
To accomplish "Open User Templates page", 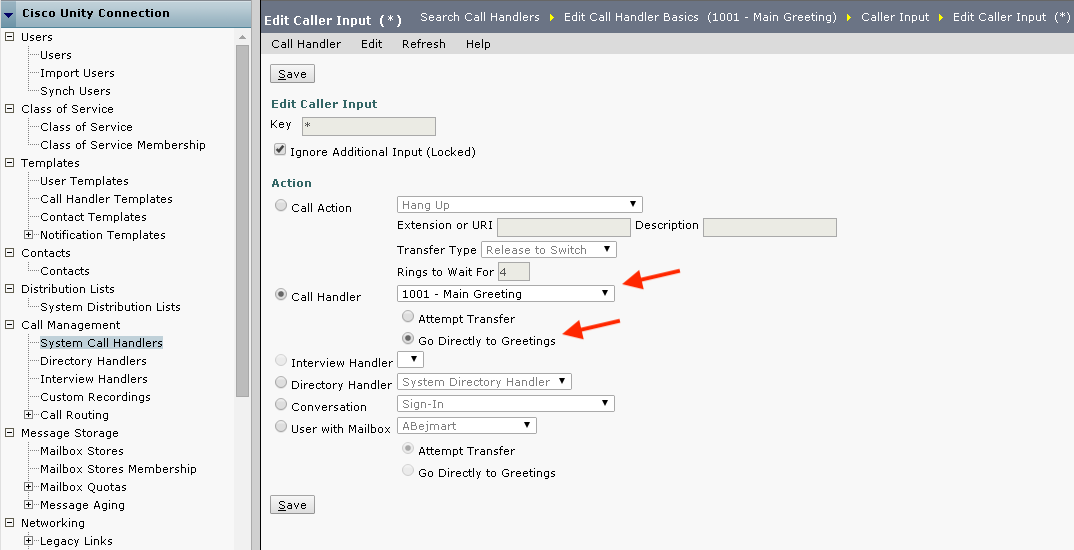I will tap(84, 181).
